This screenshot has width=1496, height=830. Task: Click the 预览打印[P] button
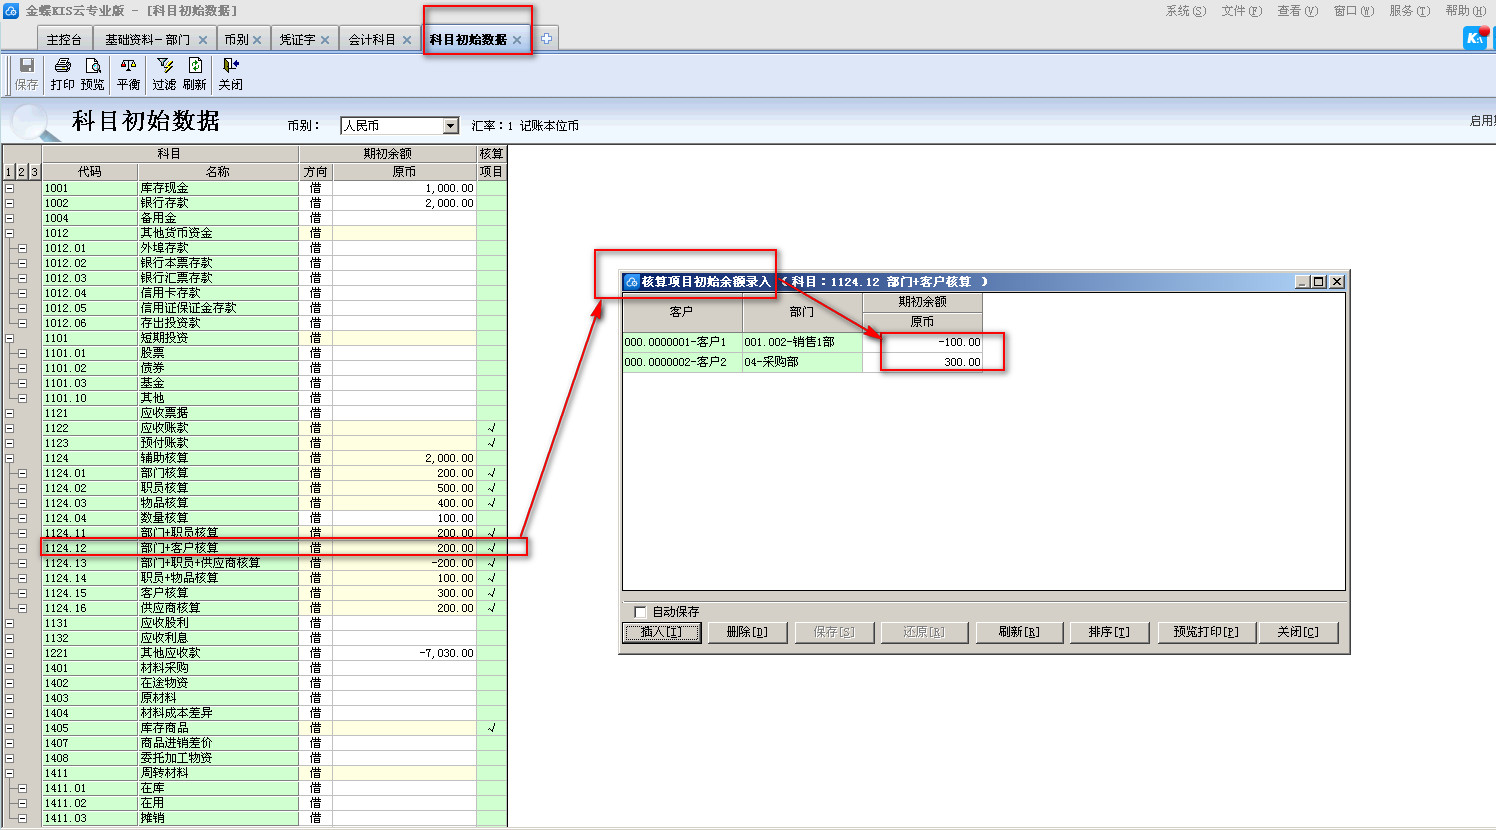pyautogui.click(x=1205, y=632)
